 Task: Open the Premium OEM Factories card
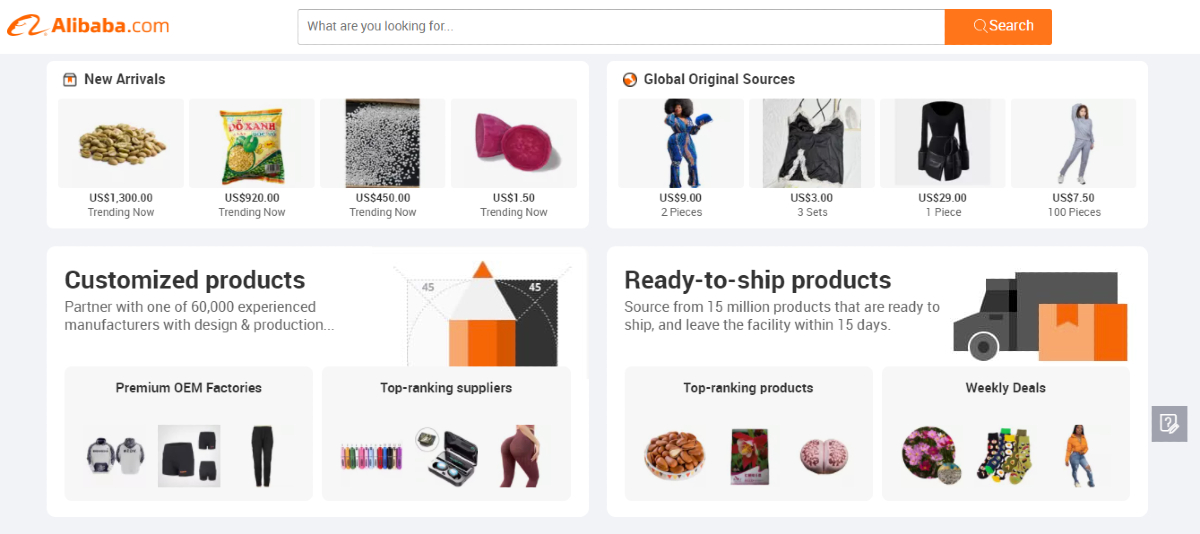point(189,433)
